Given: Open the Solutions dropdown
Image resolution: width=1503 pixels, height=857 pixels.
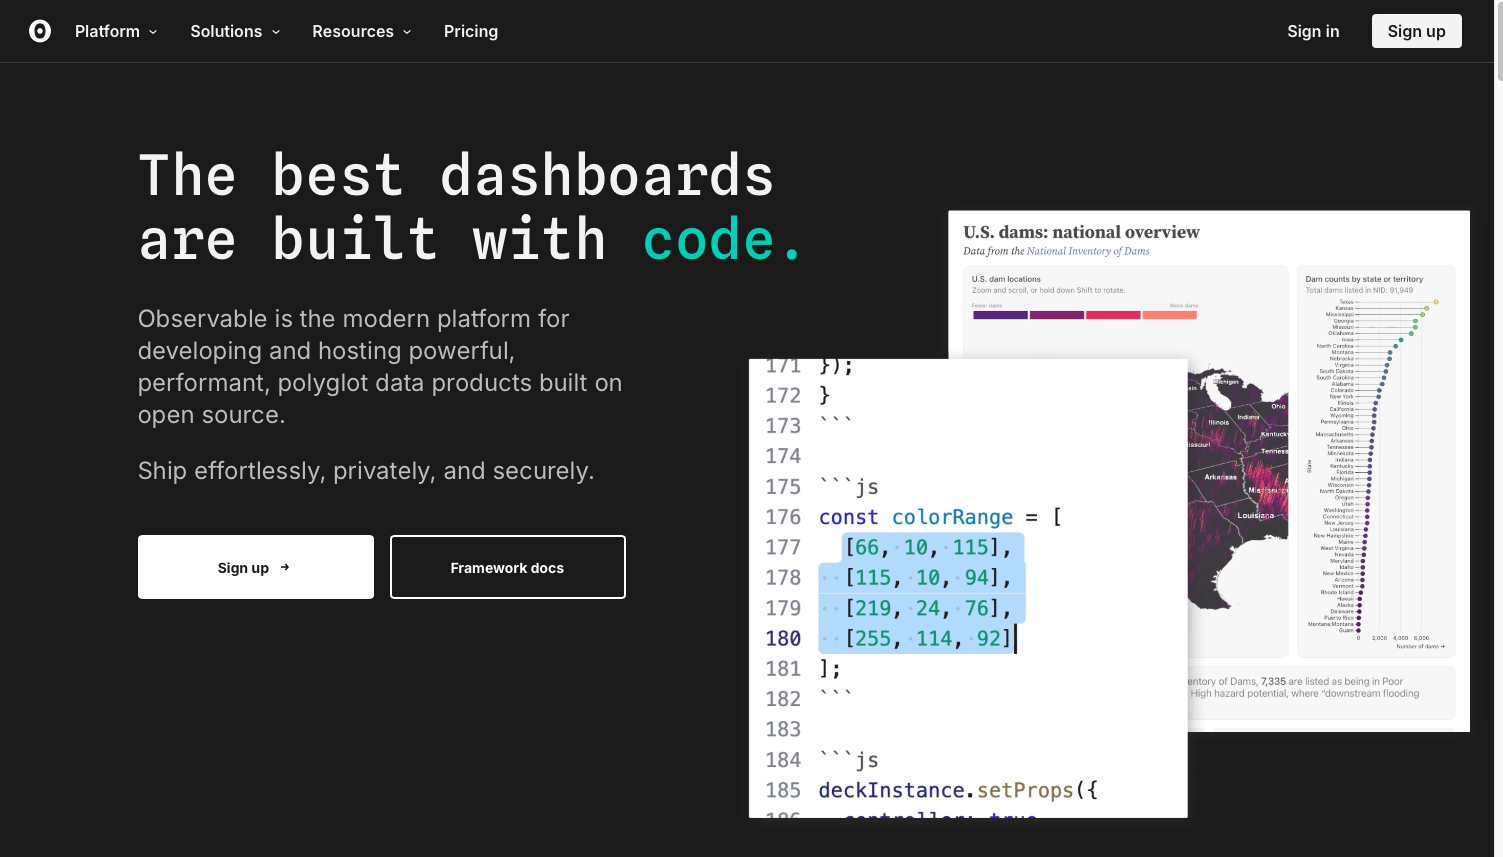Looking at the screenshot, I should (x=235, y=31).
